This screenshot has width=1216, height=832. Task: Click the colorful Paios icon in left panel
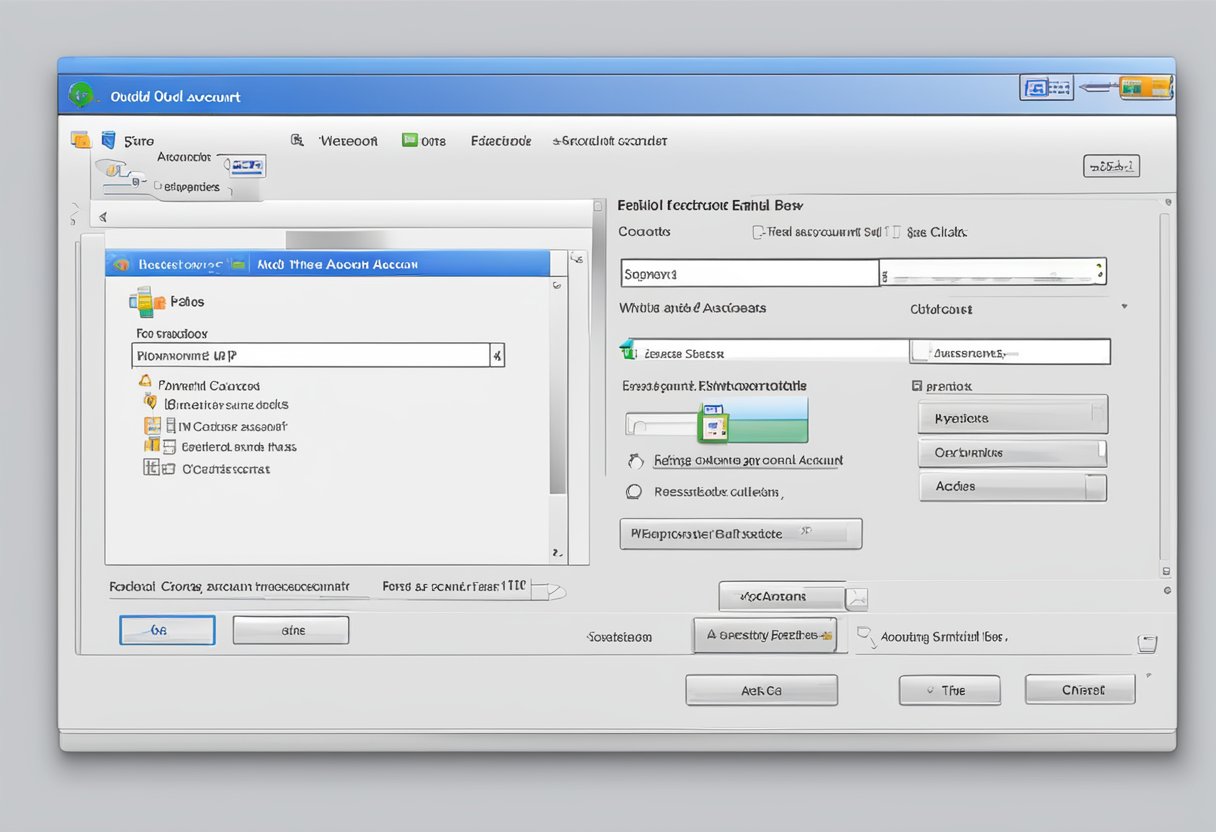[x=146, y=301]
